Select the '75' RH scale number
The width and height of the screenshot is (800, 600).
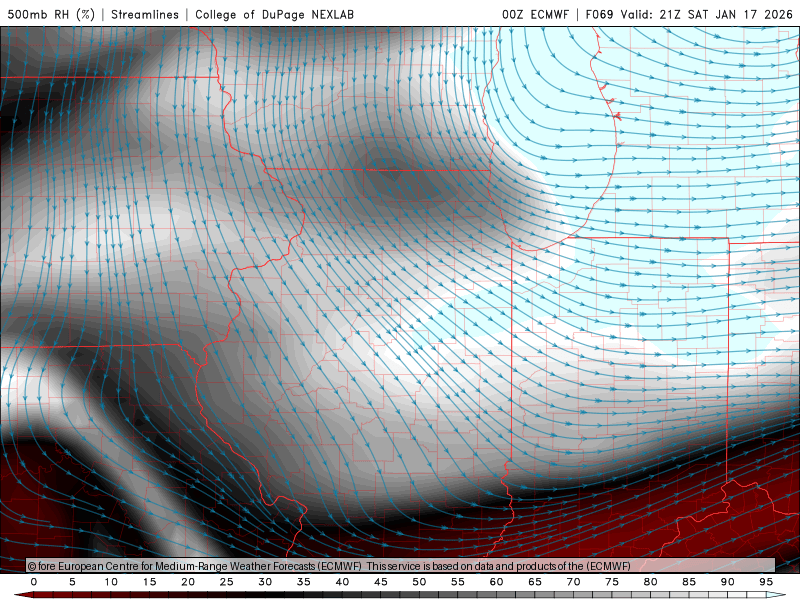click(612, 582)
